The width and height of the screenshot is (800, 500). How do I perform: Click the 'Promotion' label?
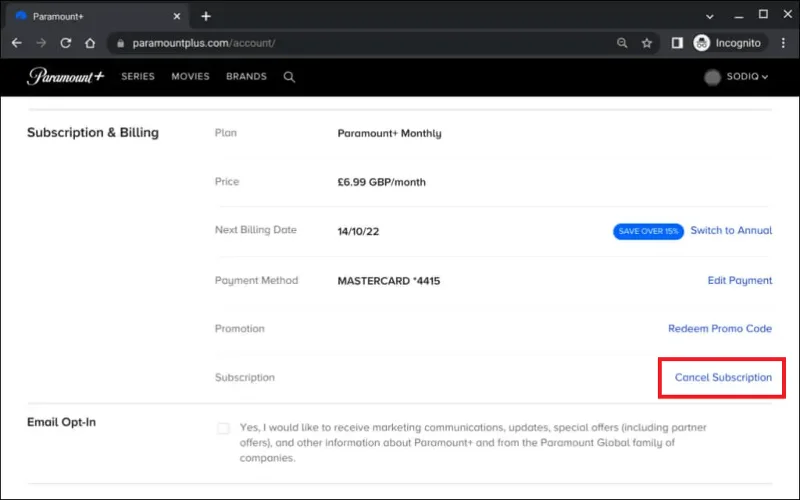point(239,329)
